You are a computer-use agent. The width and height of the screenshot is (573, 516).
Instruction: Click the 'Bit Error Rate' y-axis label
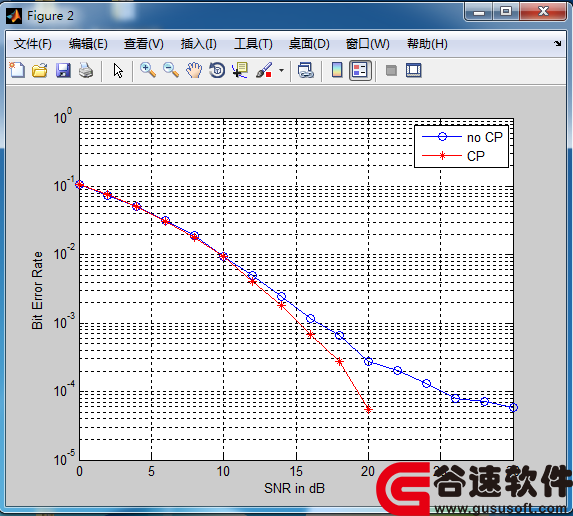[37, 291]
